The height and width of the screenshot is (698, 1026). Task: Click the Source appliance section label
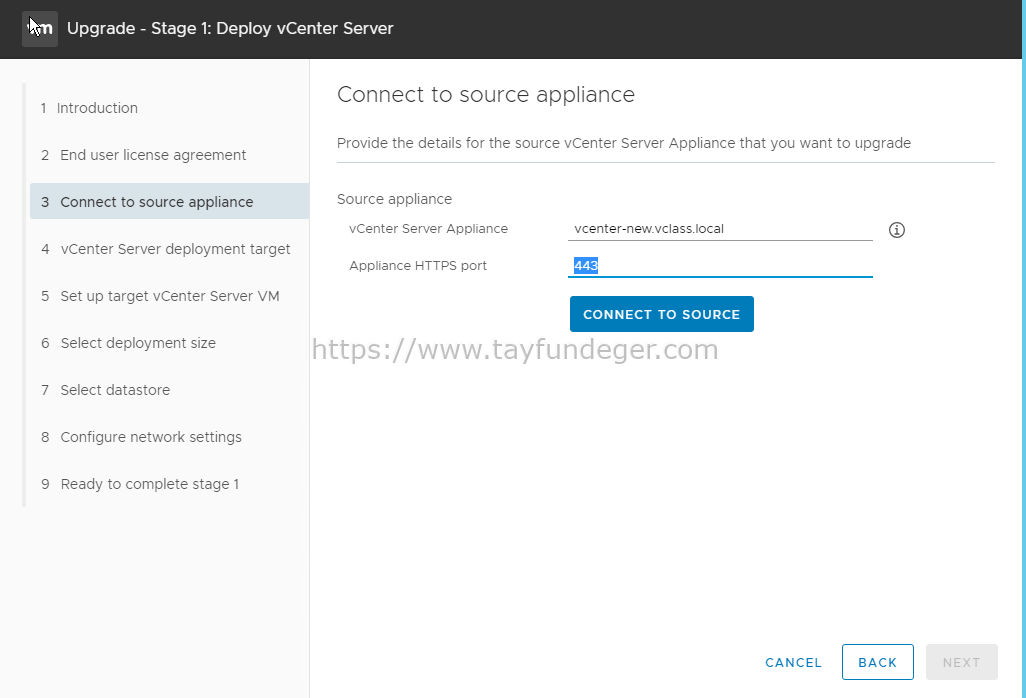(394, 199)
